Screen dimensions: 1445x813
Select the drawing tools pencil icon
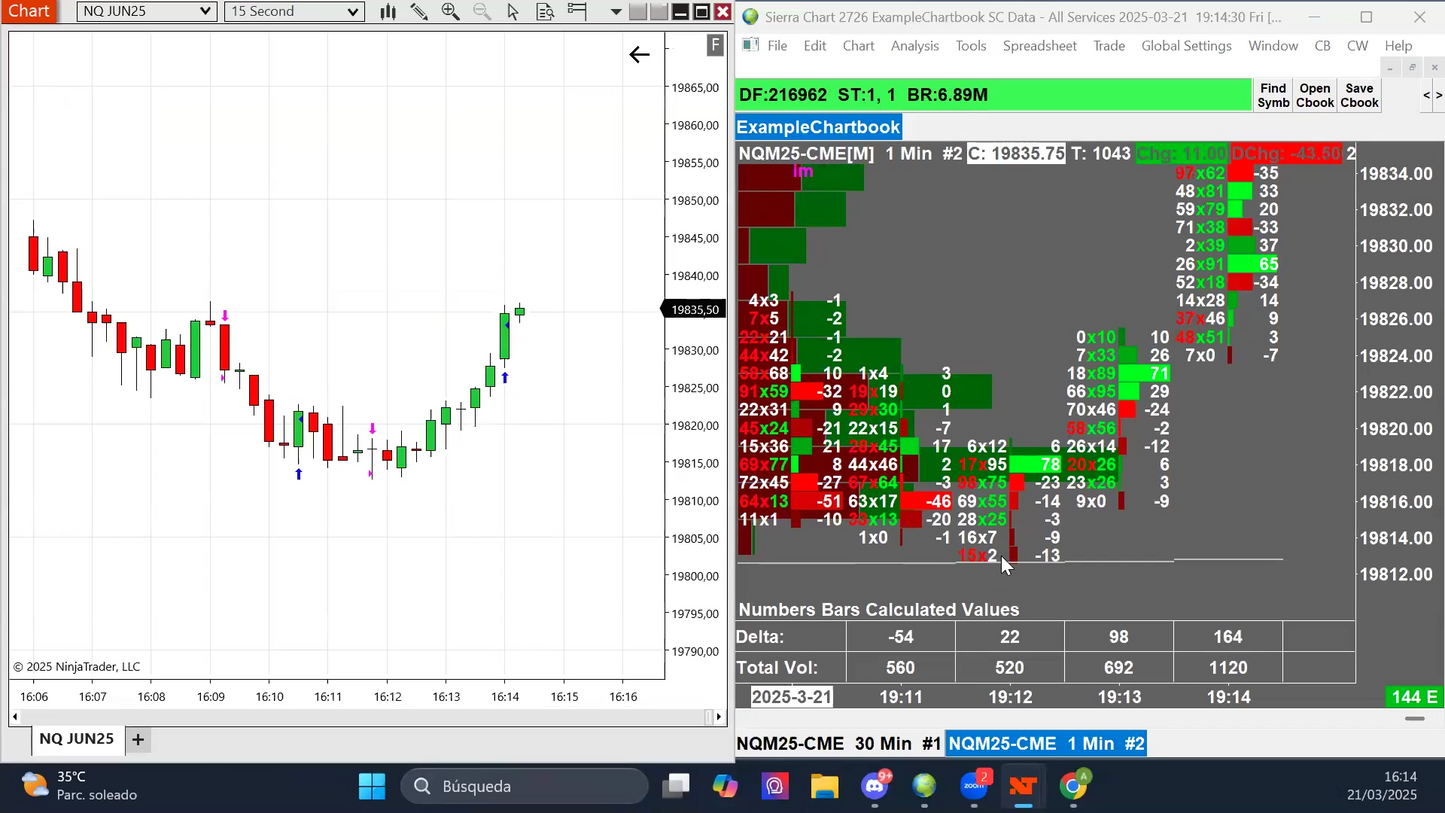point(419,12)
